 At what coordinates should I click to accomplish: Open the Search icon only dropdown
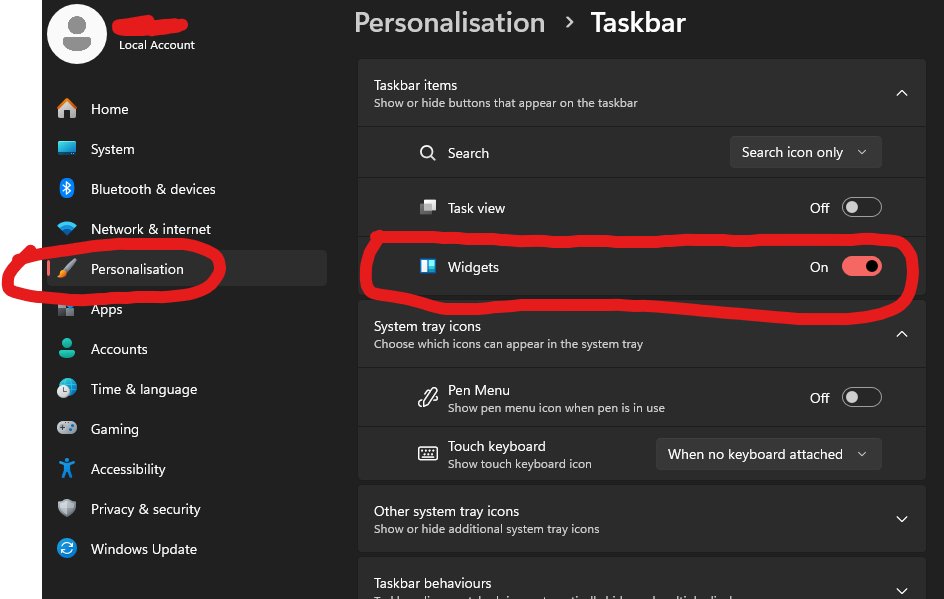(805, 152)
